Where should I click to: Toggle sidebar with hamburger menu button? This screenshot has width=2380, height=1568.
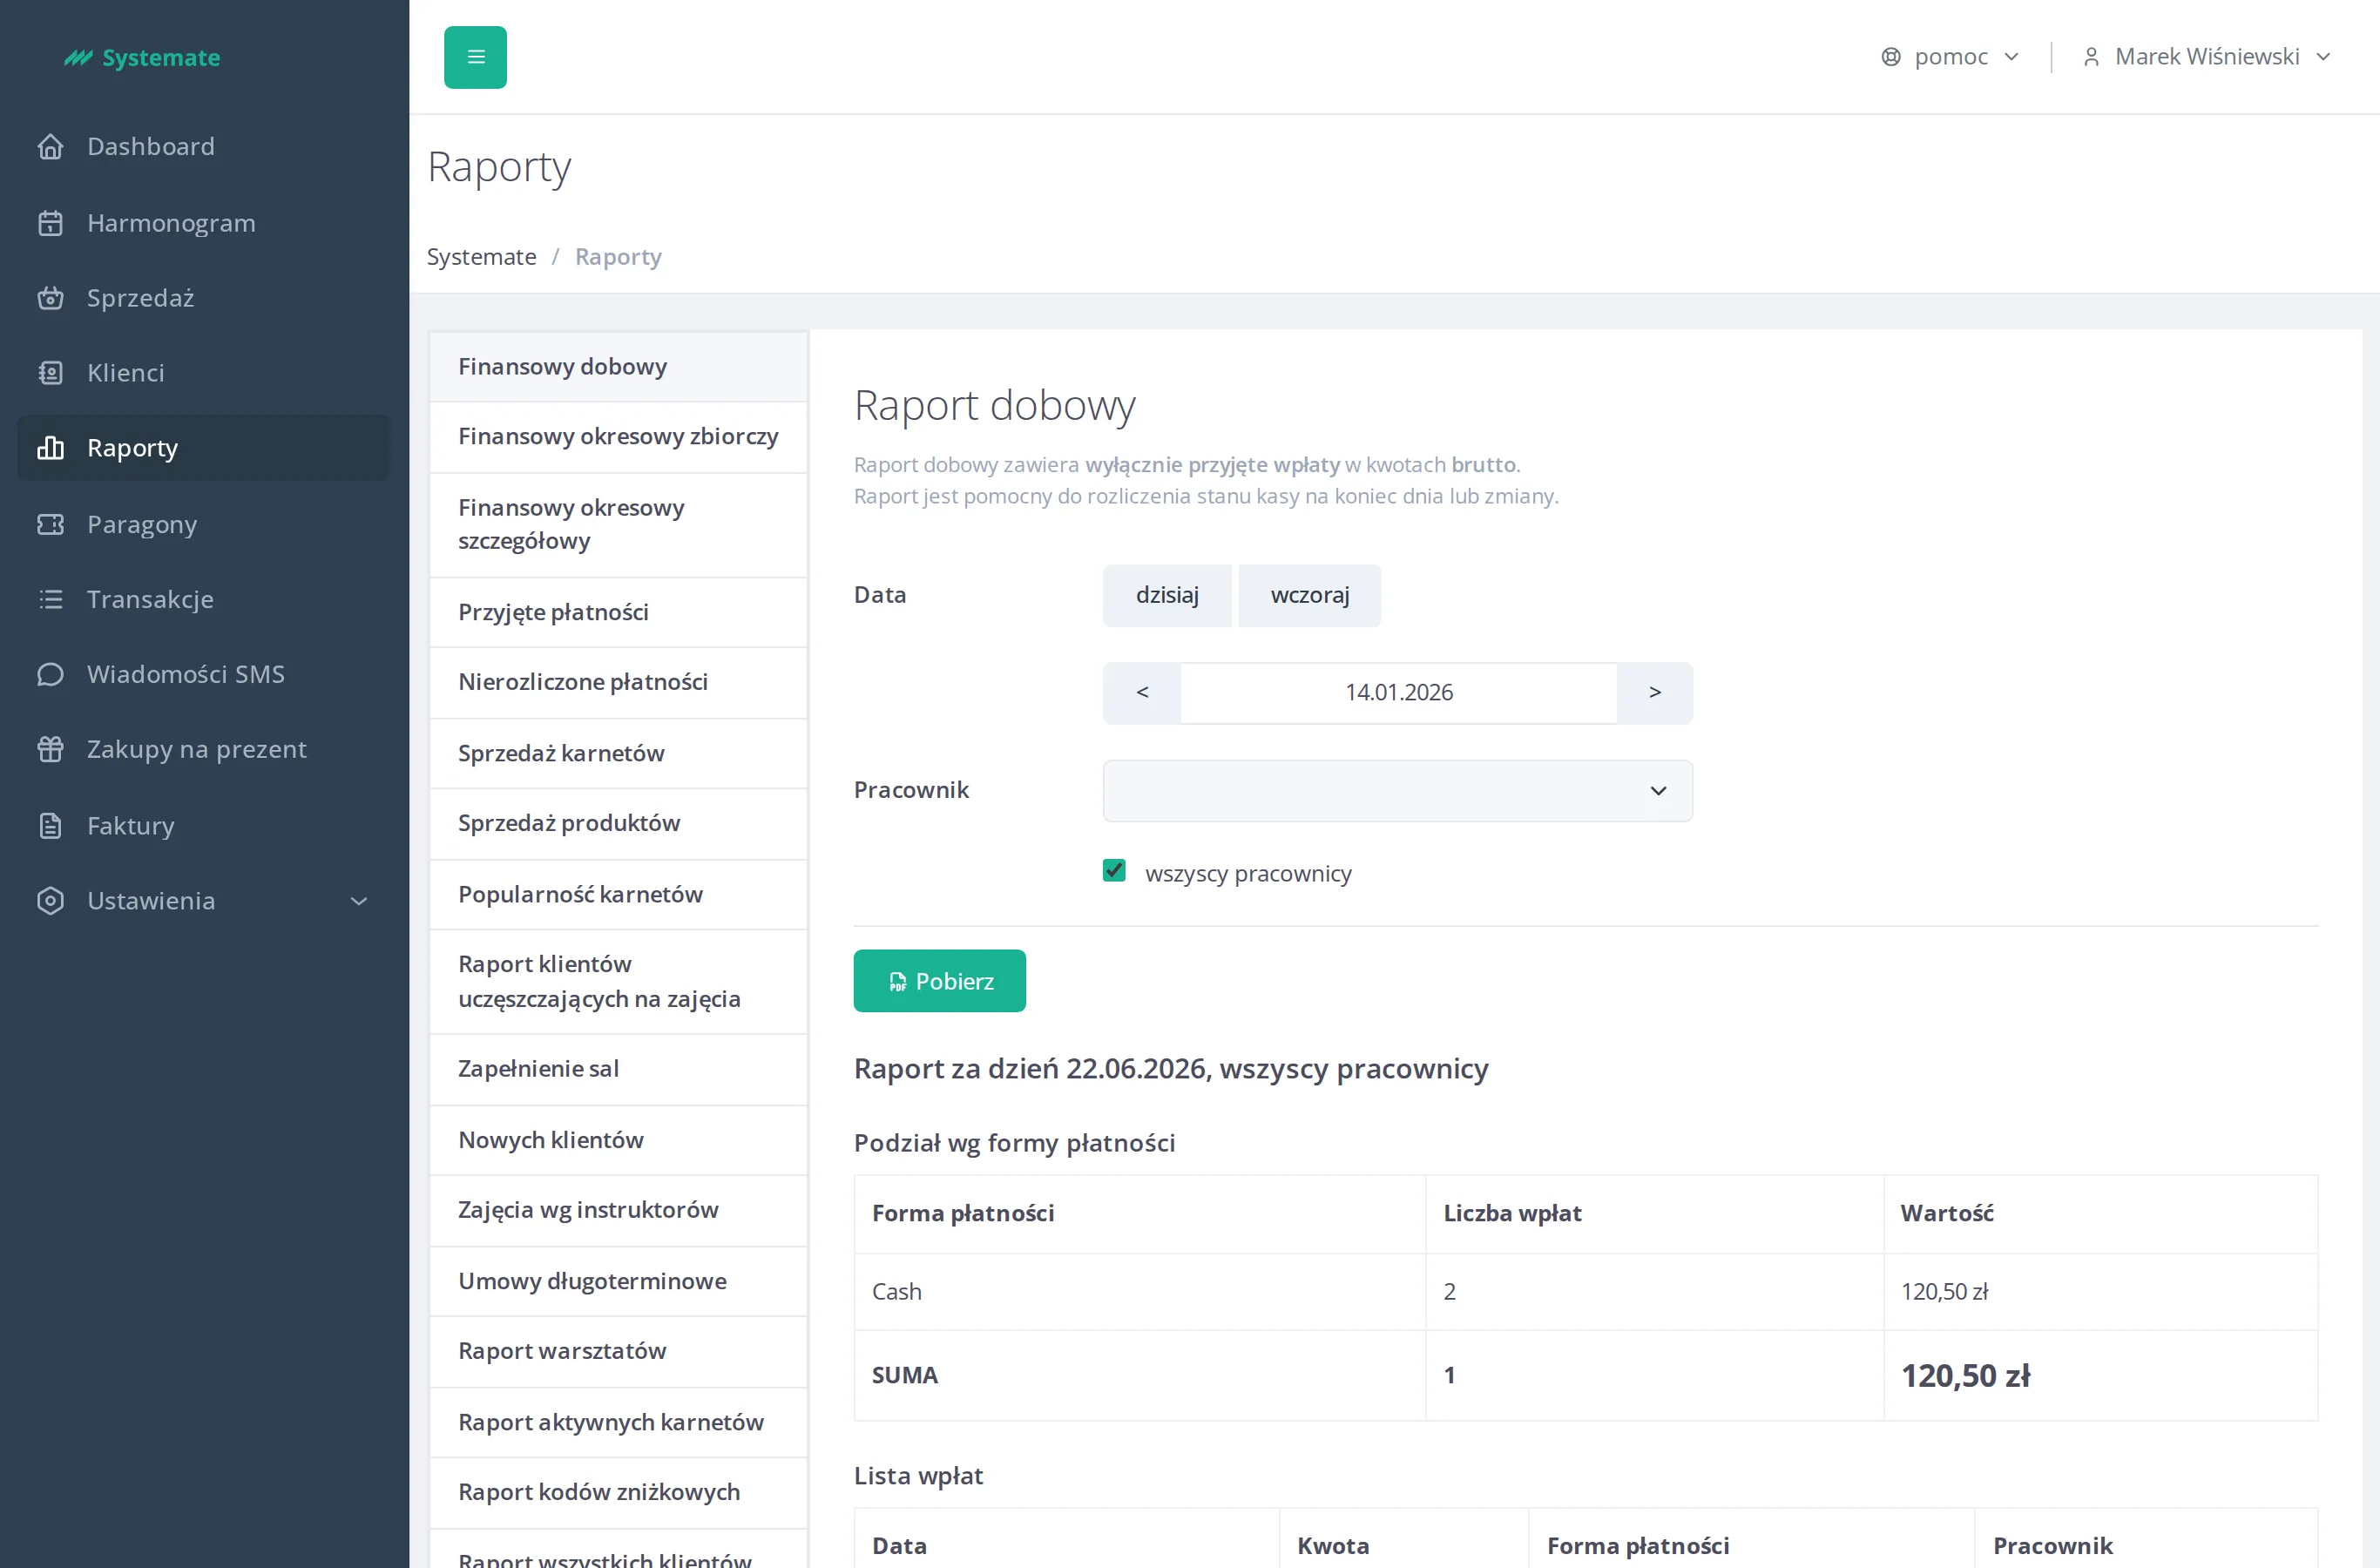(x=475, y=57)
